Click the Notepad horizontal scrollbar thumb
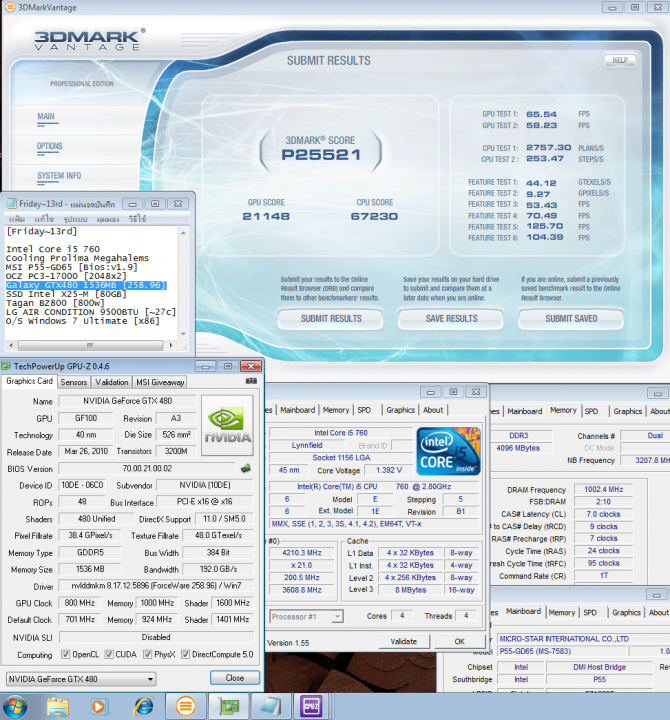670x720 pixels. 90,345
